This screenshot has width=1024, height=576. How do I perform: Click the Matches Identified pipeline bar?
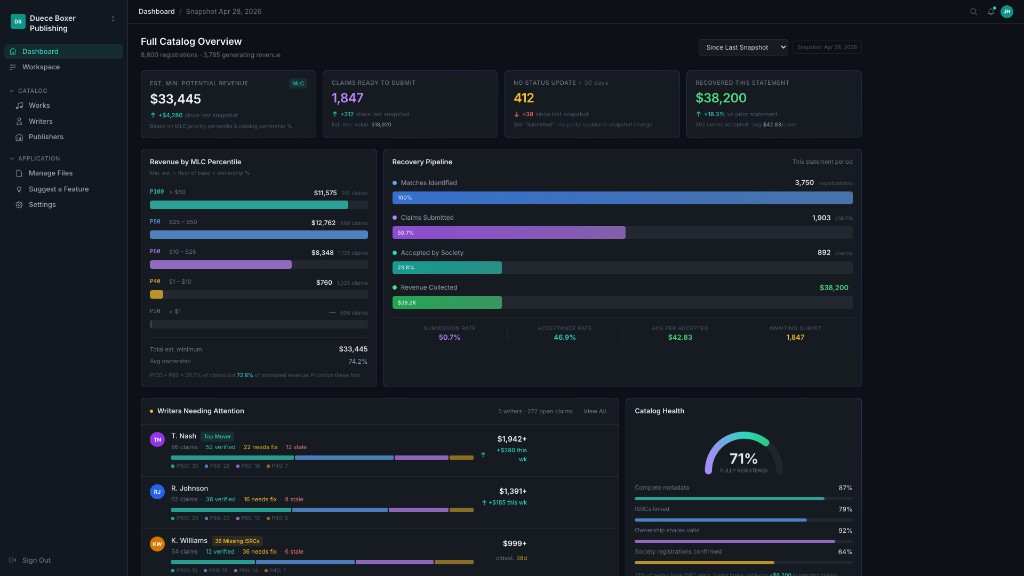click(x=622, y=198)
